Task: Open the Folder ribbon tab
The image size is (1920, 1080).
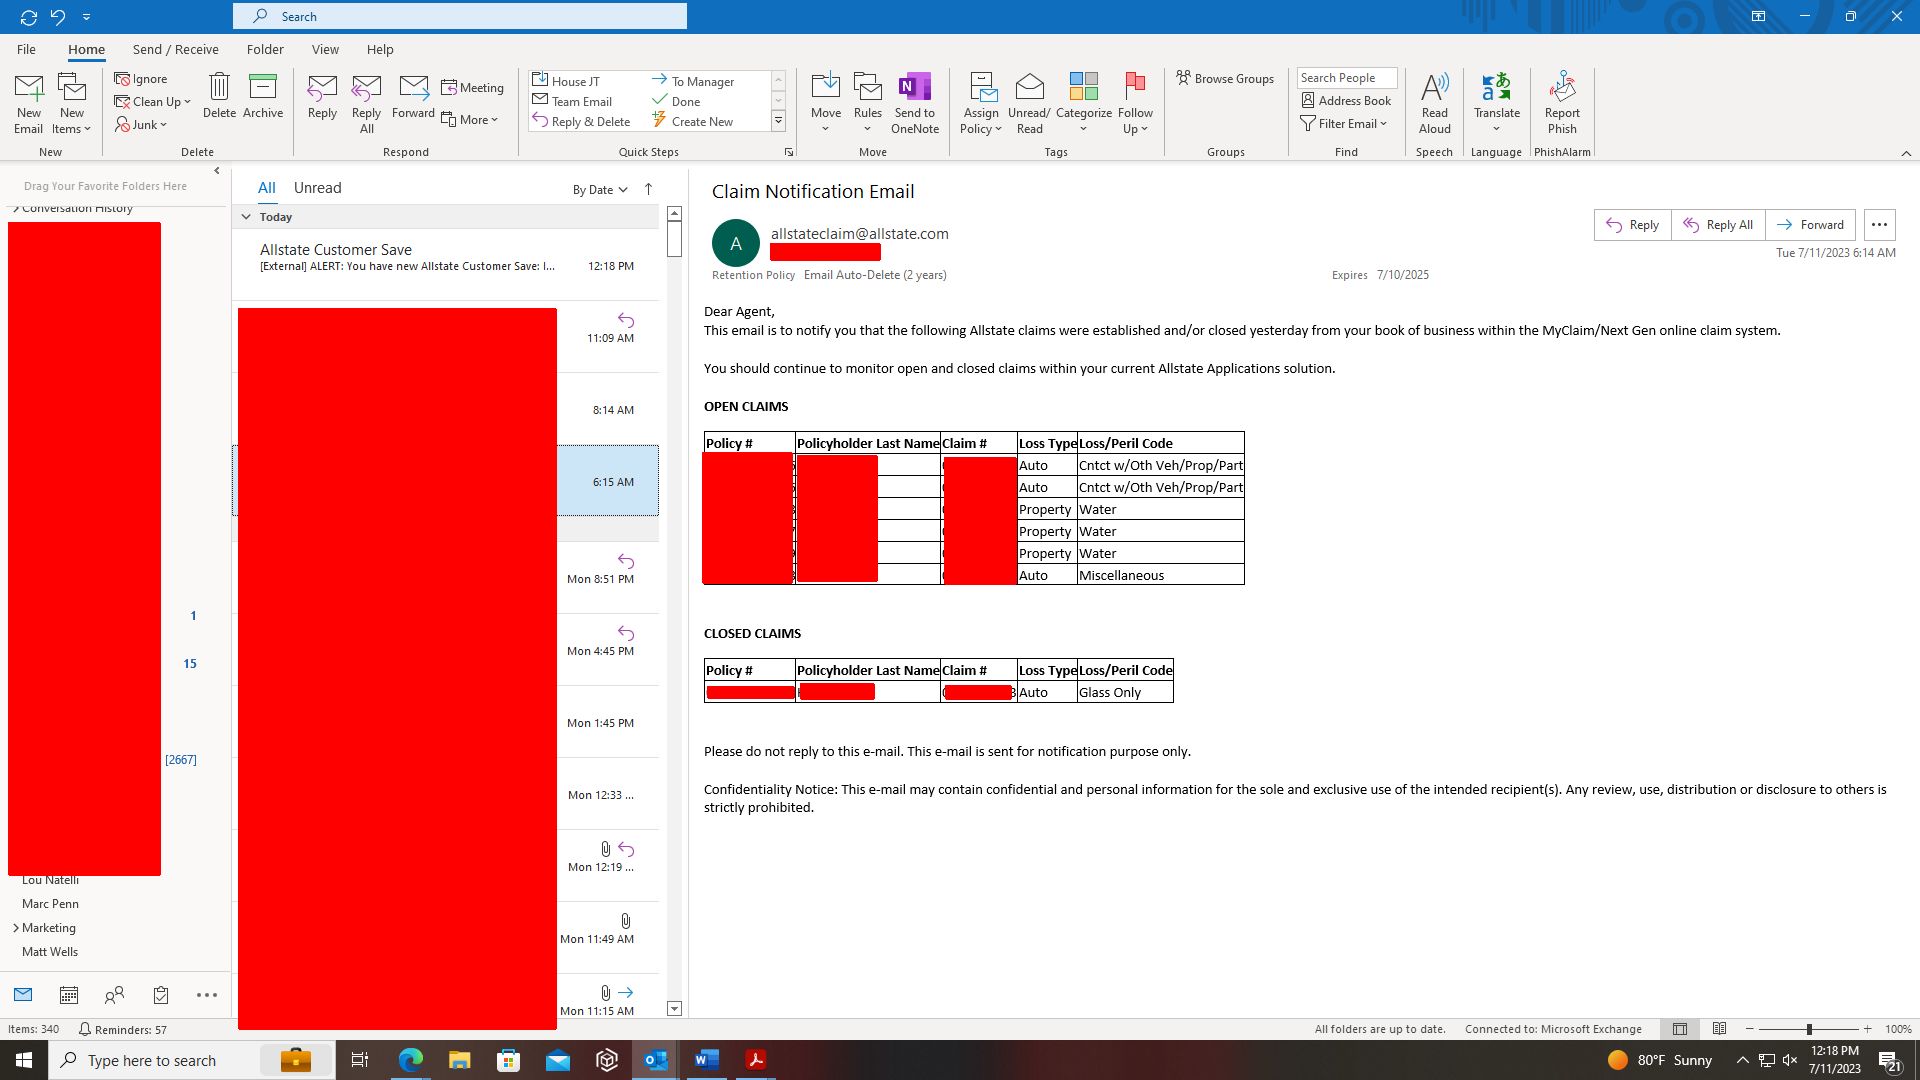Action: [265, 49]
